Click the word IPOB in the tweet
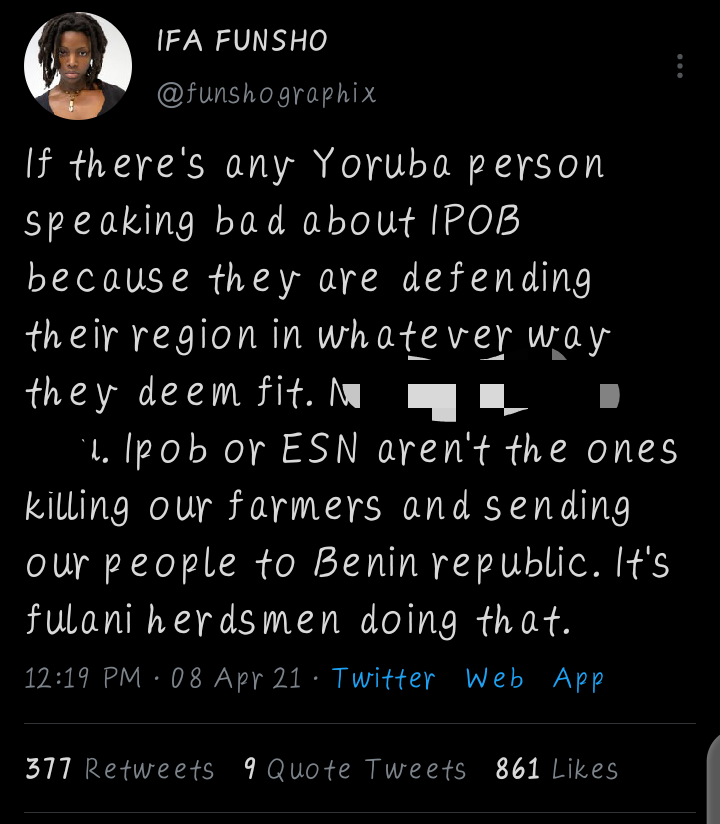This screenshot has height=824, width=720. coord(475,220)
